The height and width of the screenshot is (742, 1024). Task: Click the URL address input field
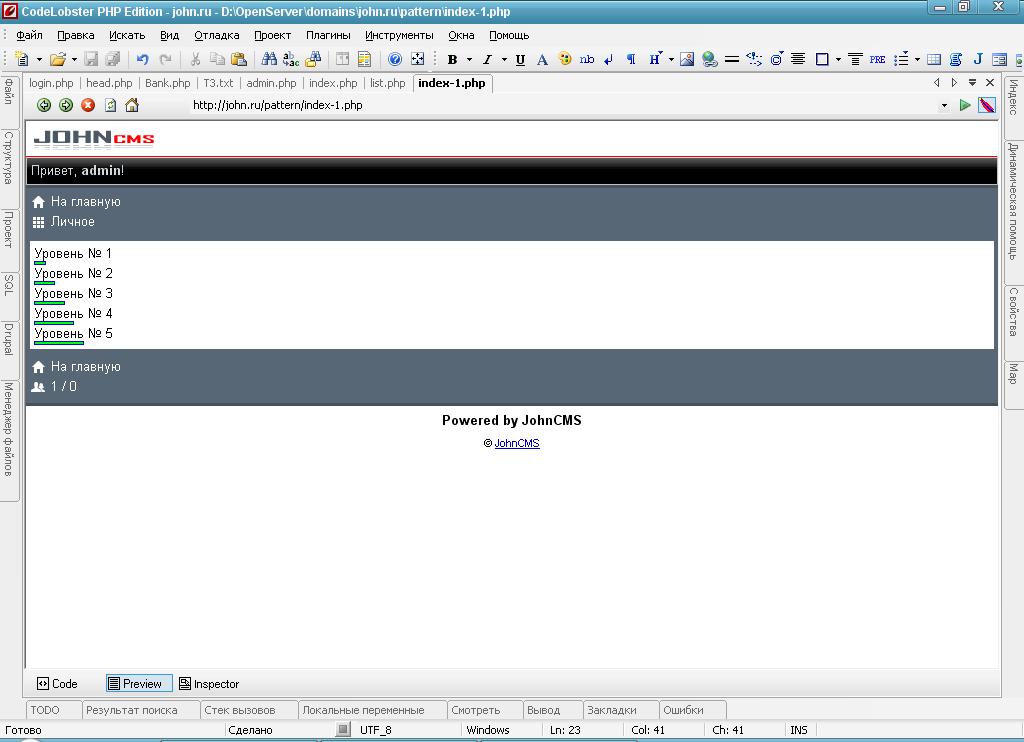coord(560,105)
